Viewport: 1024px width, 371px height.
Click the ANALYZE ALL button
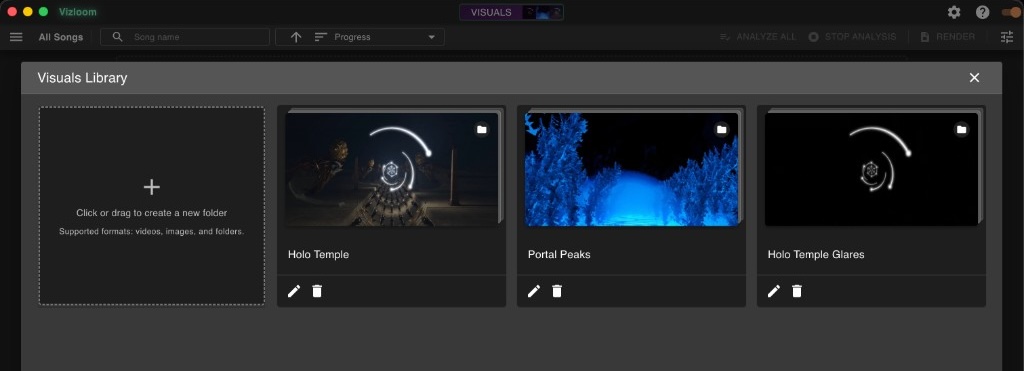(758, 37)
